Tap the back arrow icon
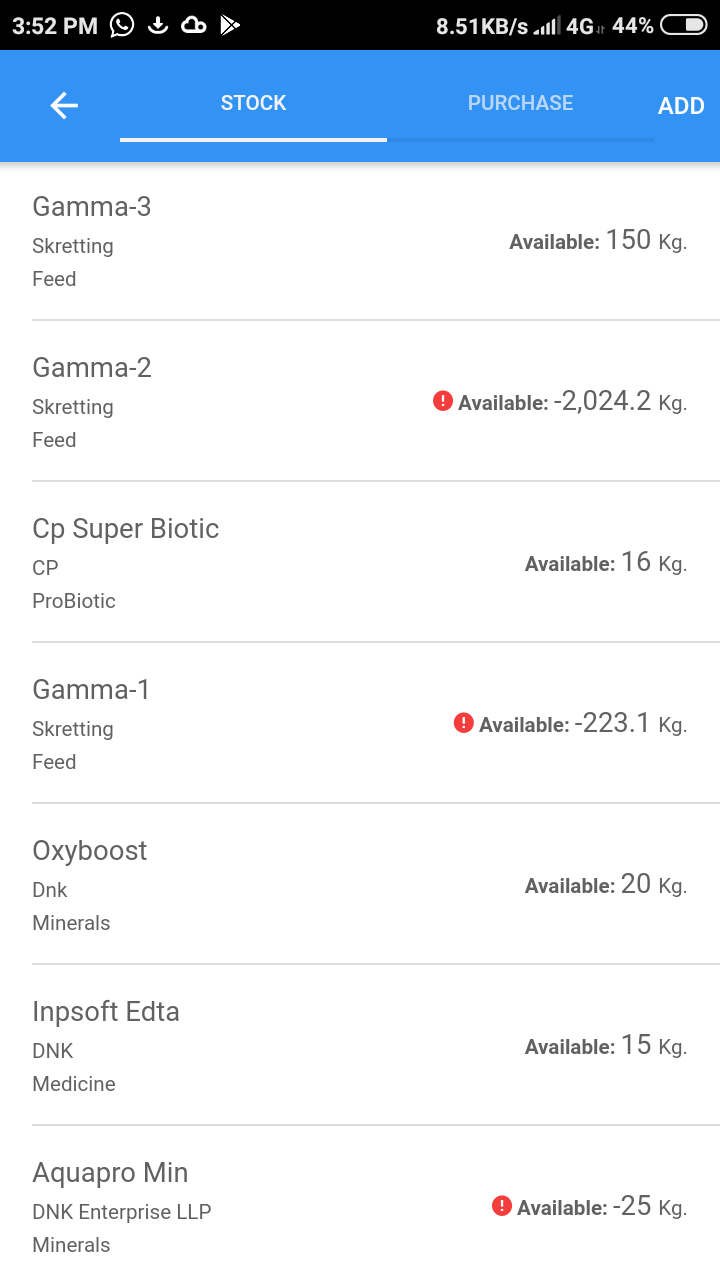720x1280 pixels. [x=64, y=105]
